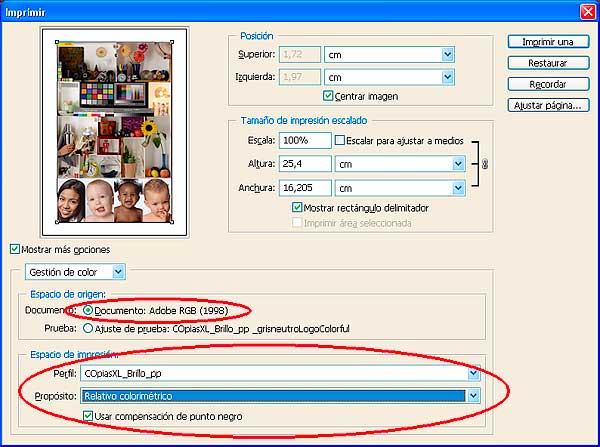Click the print preview image
Viewport: 600px width, 447px height.
click(x=114, y=132)
